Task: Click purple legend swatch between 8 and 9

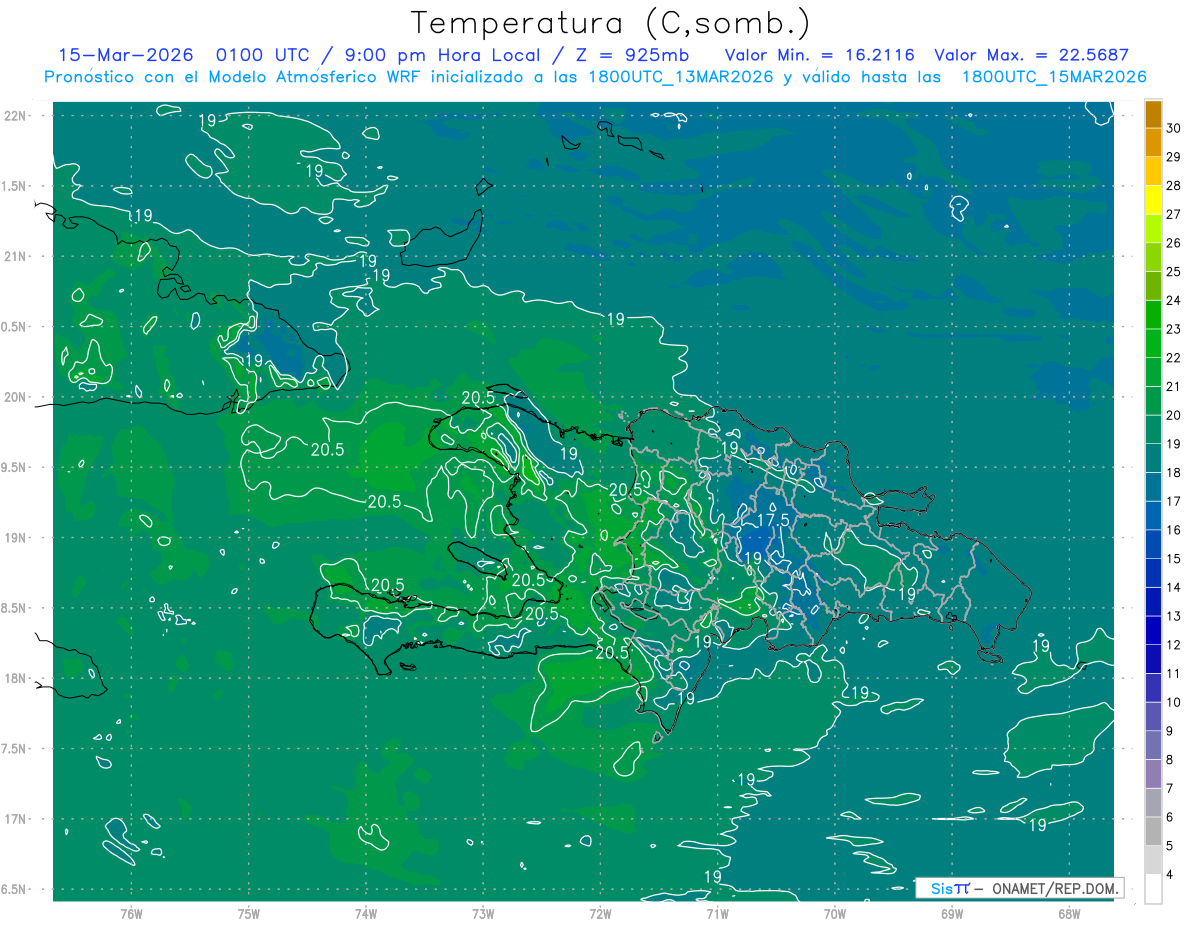Action: click(x=1153, y=745)
